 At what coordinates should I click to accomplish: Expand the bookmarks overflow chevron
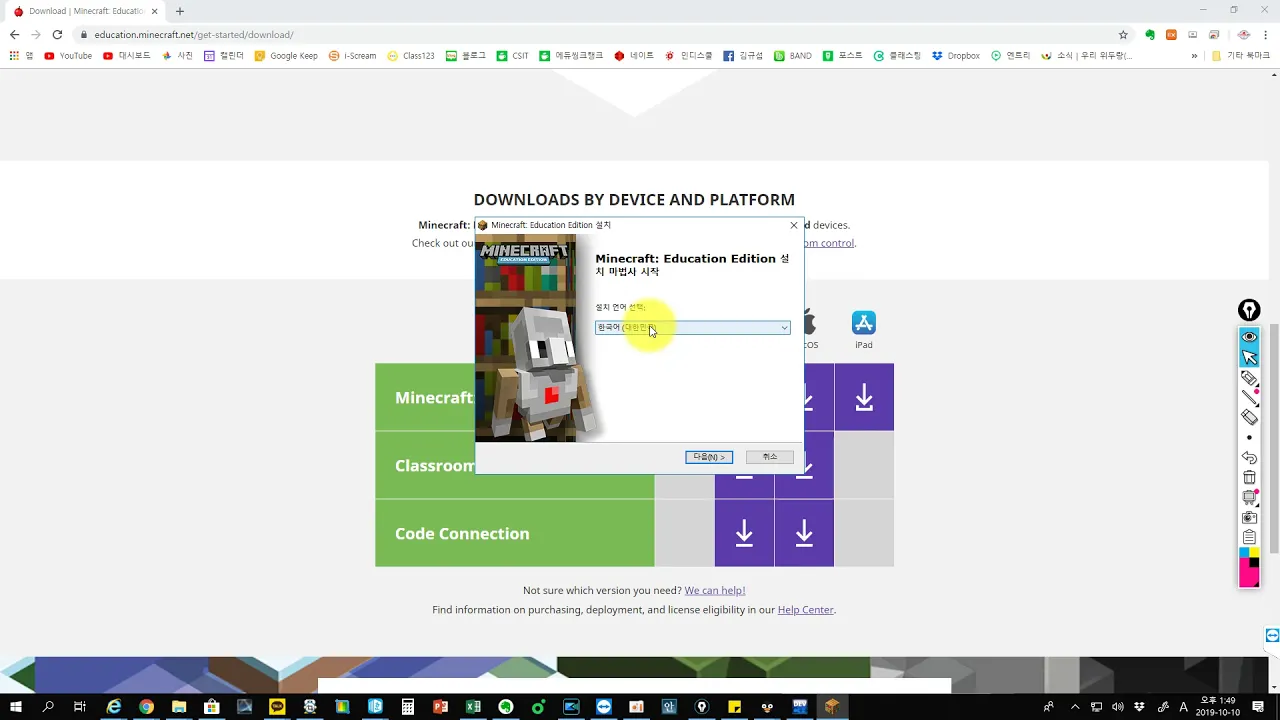pos(1194,56)
